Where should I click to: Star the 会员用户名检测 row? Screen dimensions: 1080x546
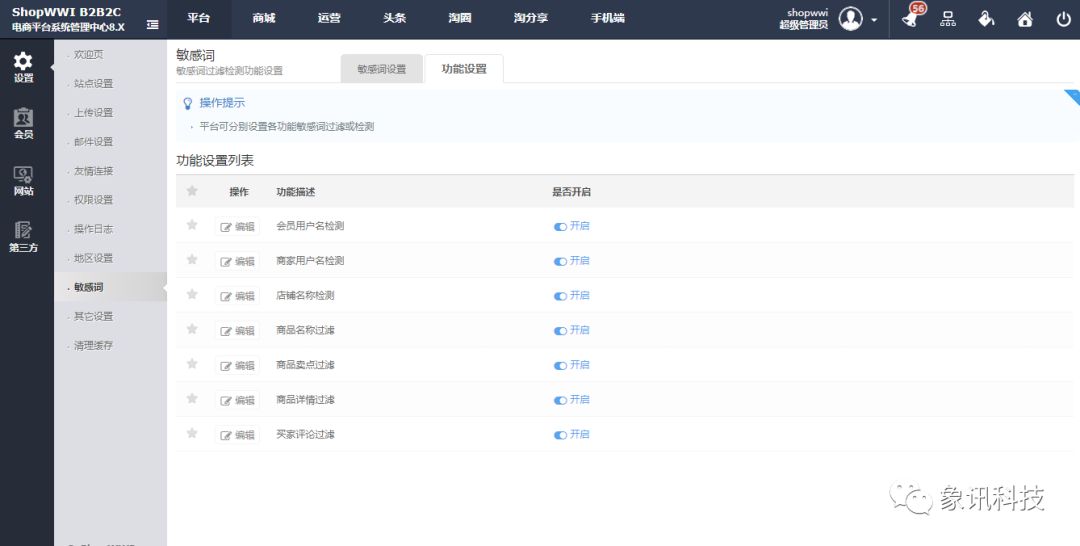click(x=192, y=224)
